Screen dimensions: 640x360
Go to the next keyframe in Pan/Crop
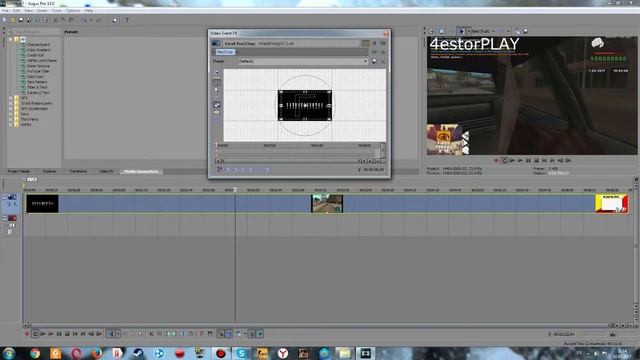coord(244,170)
